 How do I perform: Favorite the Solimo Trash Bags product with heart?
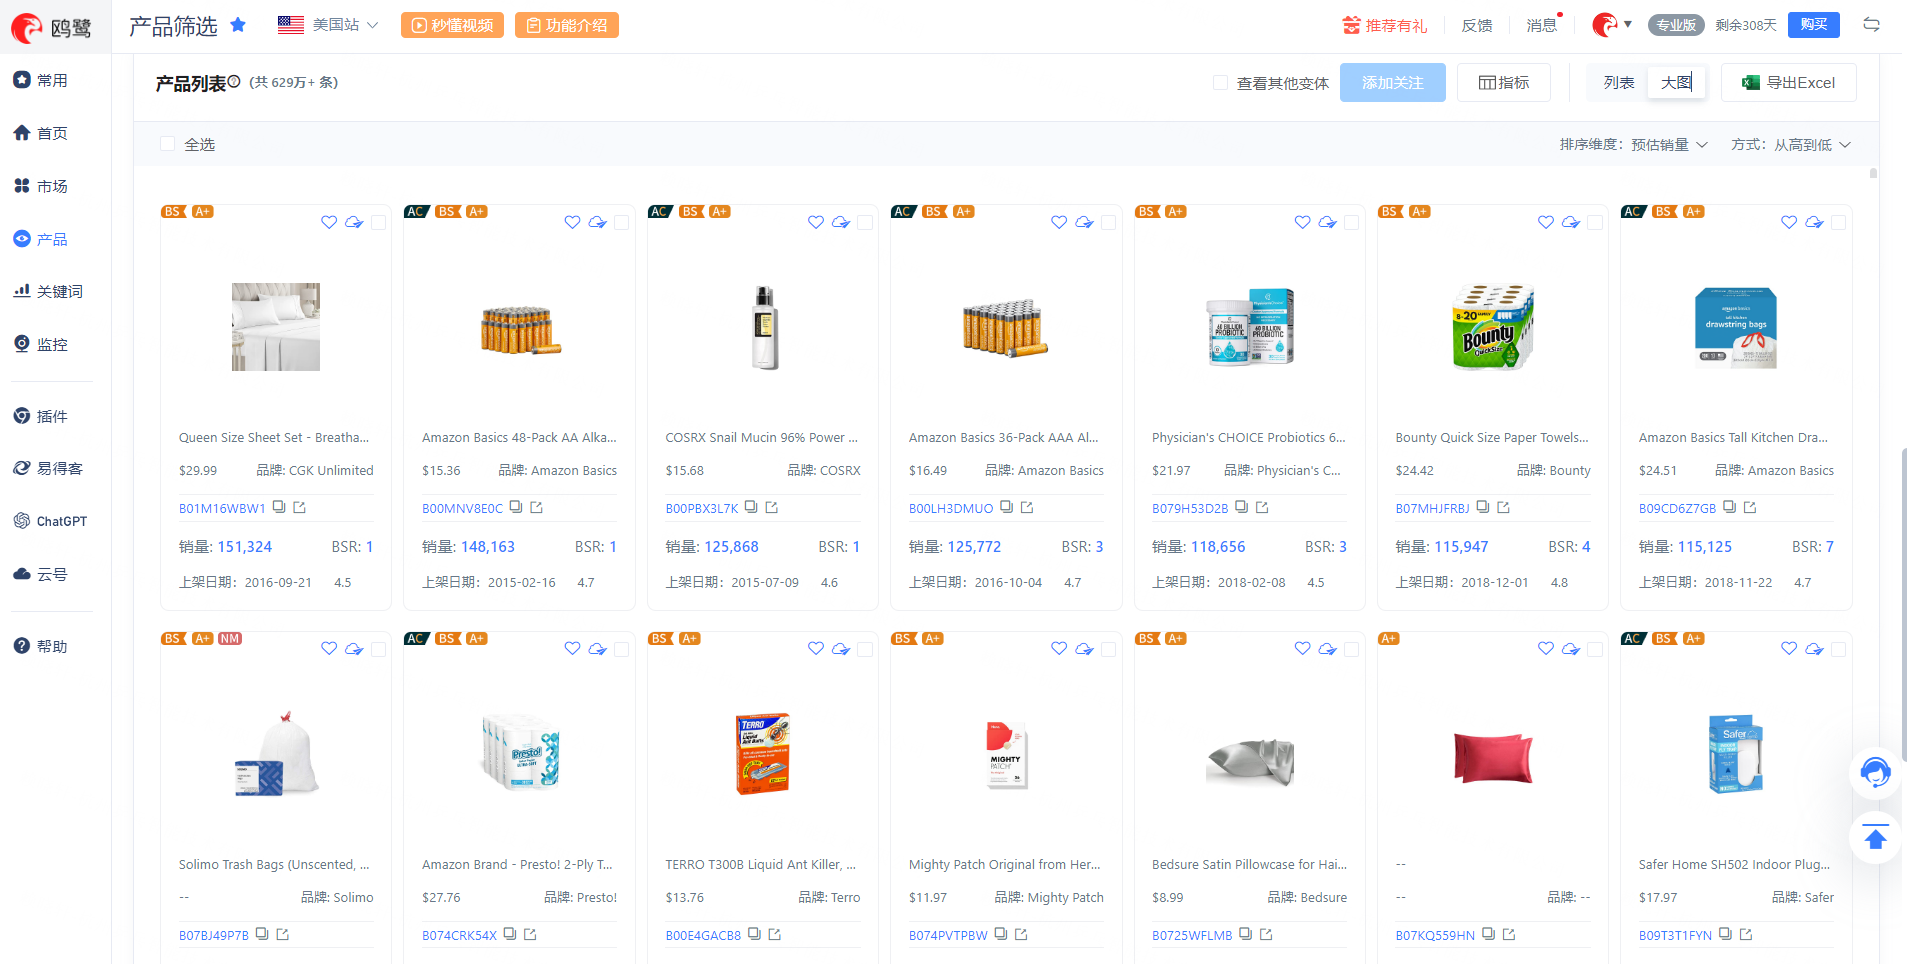(329, 648)
